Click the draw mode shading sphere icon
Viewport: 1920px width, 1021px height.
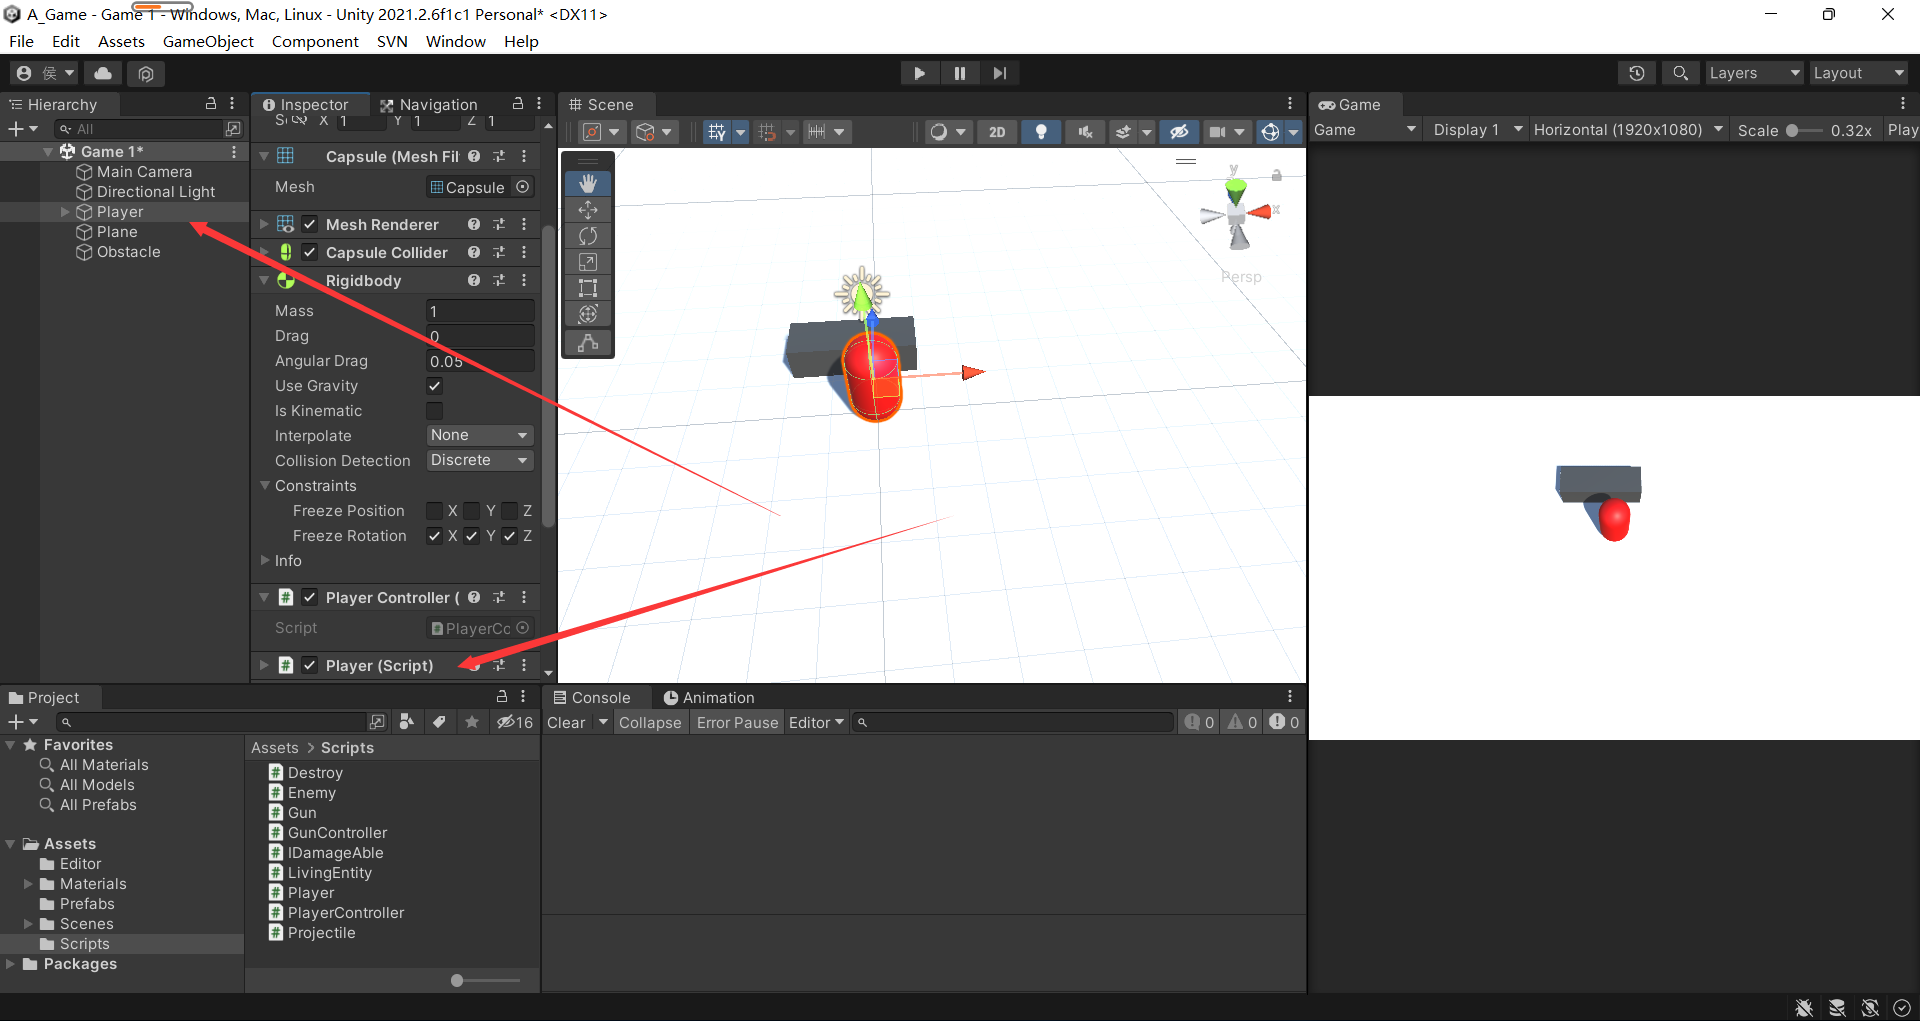(x=938, y=131)
